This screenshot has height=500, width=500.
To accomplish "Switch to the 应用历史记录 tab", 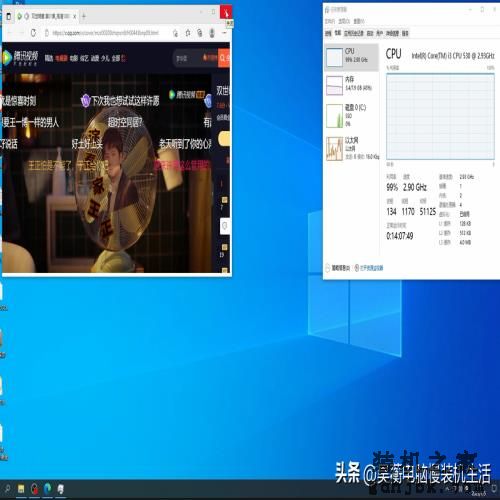I will click(354, 33).
